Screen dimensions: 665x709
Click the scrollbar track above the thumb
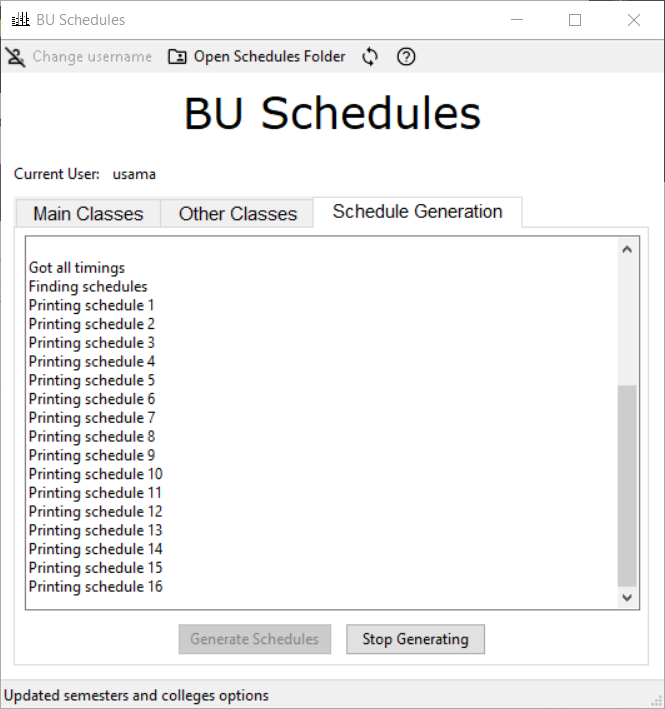click(627, 320)
